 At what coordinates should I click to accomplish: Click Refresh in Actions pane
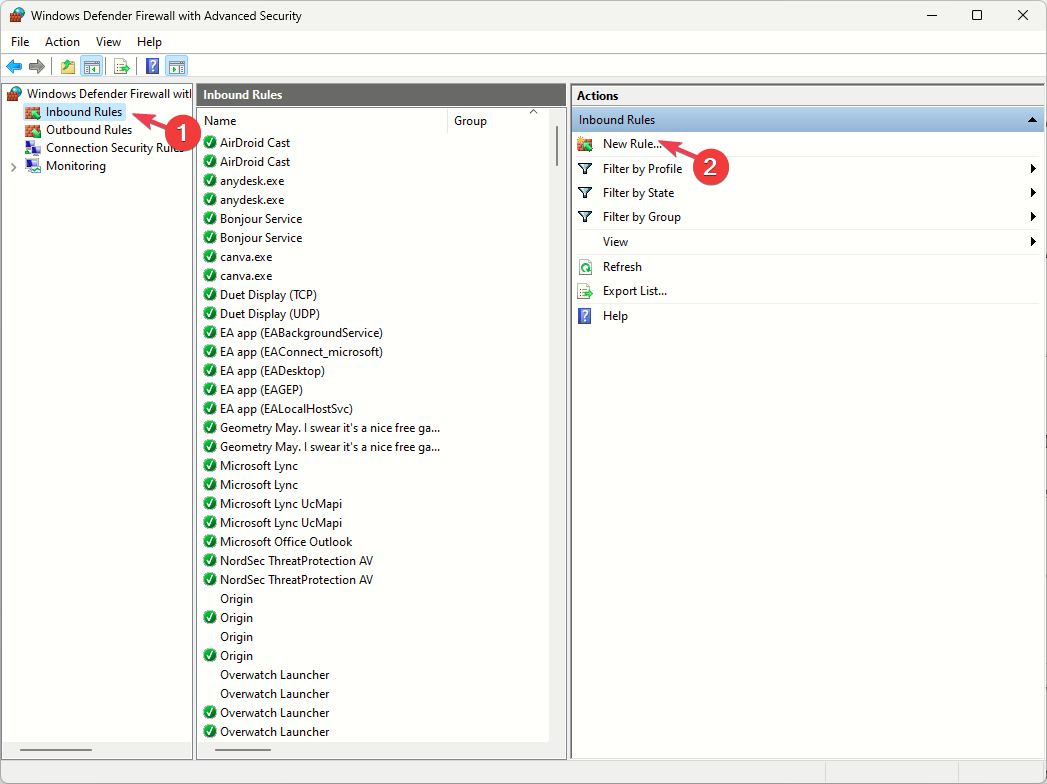click(x=622, y=266)
